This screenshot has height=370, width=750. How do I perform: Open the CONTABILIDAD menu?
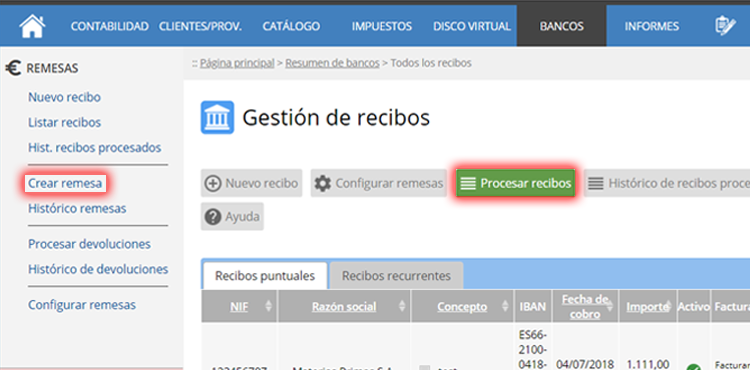(110, 26)
